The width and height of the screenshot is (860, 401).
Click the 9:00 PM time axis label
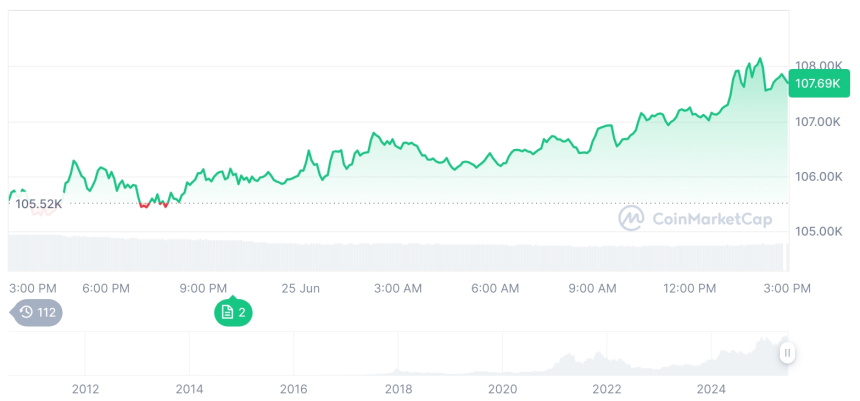click(x=203, y=288)
